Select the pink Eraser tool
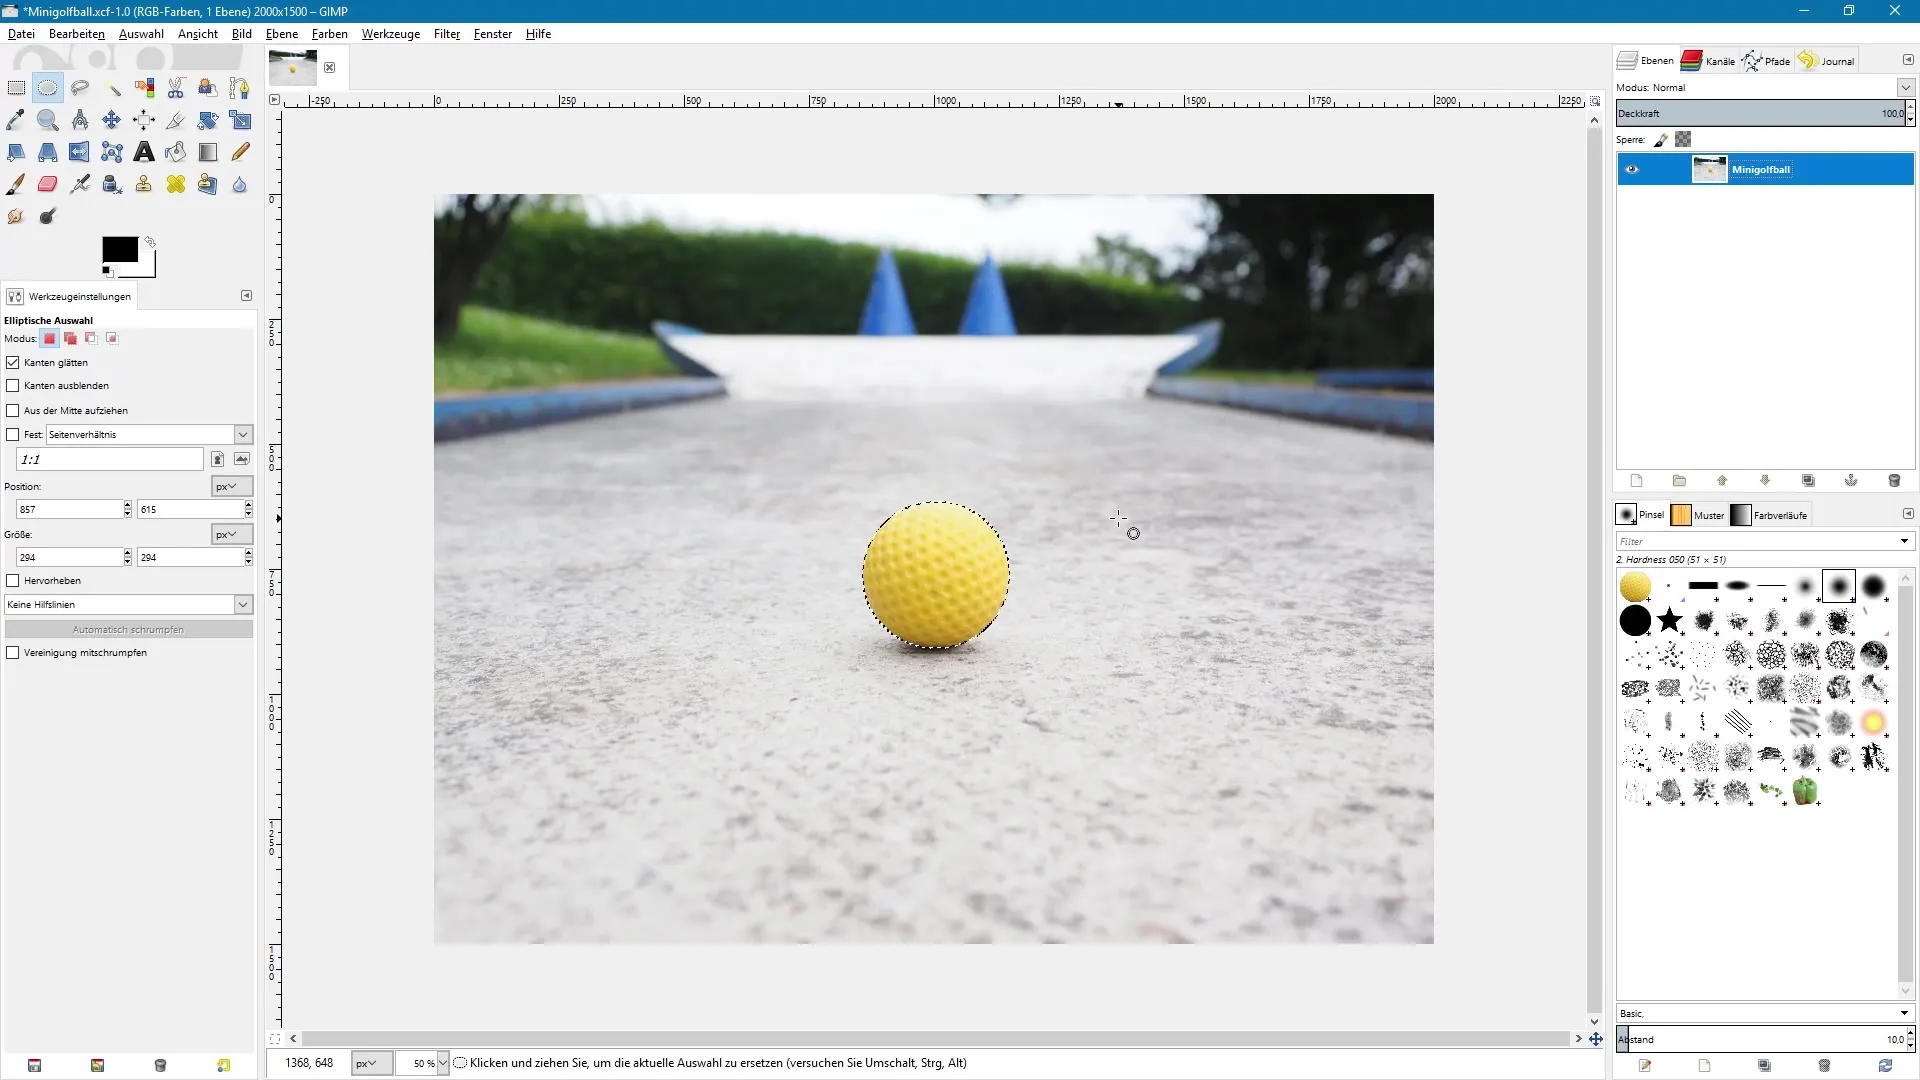Image resolution: width=1920 pixels, height=1080 pixels. point(48,184)
